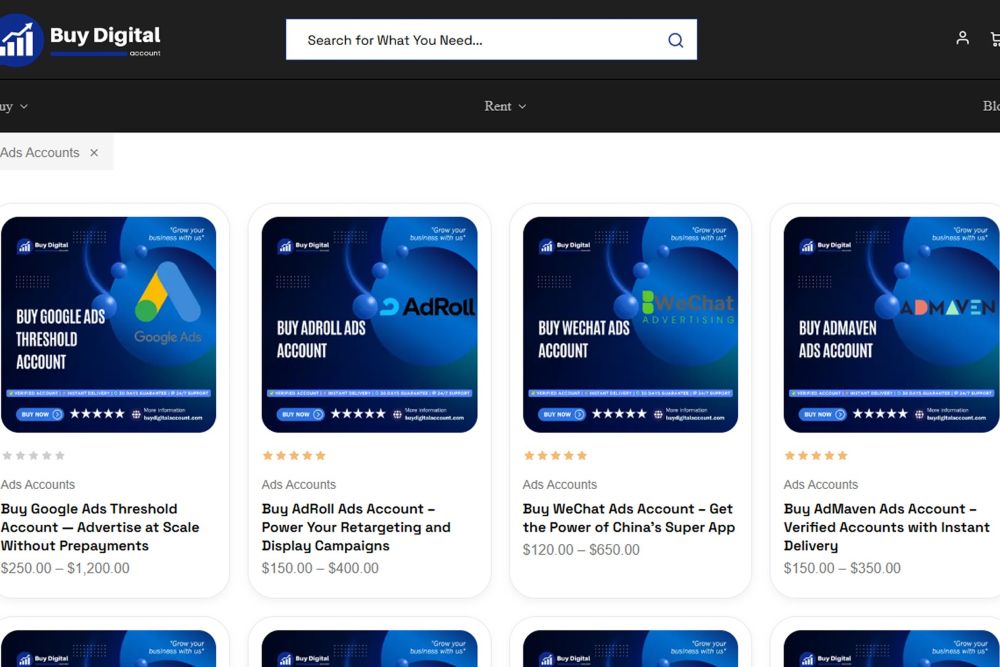Click the $250.00 – $1,200.00 price text
1000x667 pixels.
click(65, 568)
